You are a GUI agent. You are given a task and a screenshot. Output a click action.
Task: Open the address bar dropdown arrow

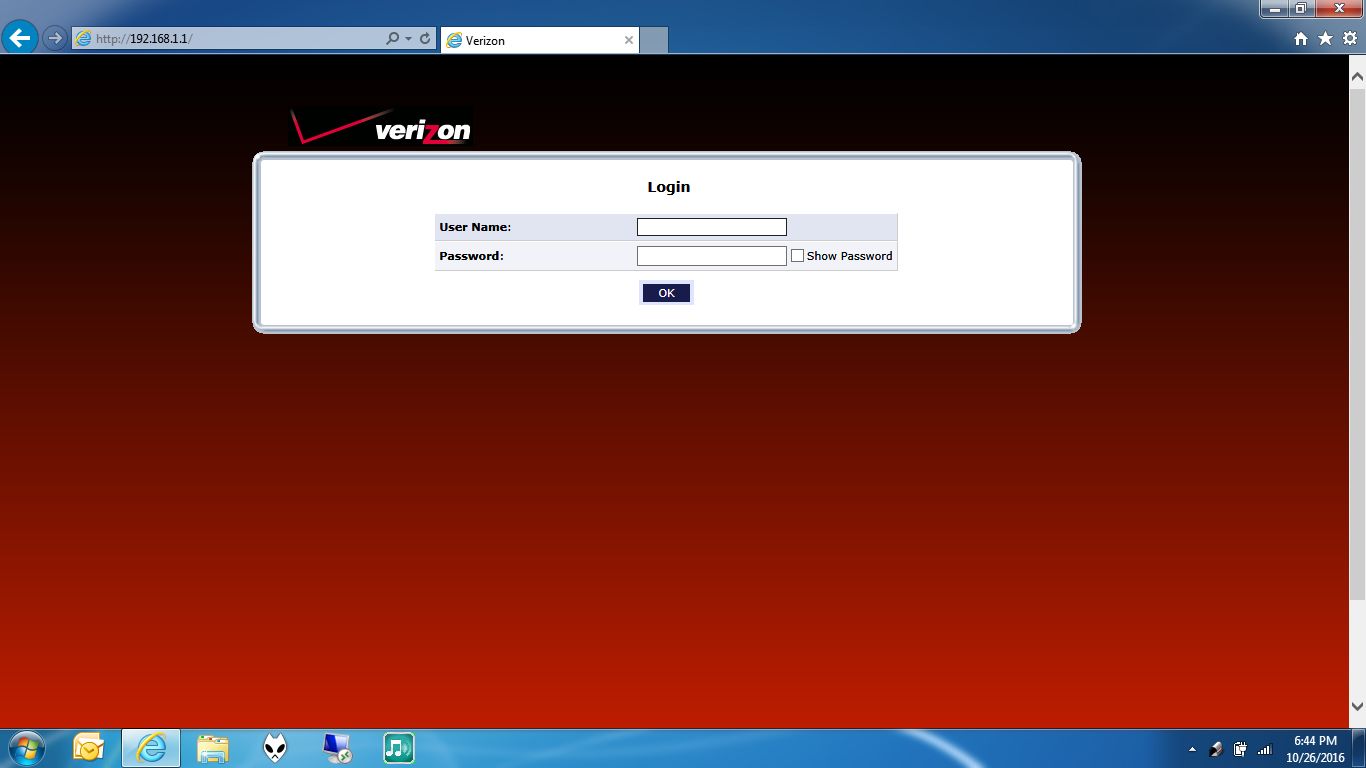(x=408, y=39)
